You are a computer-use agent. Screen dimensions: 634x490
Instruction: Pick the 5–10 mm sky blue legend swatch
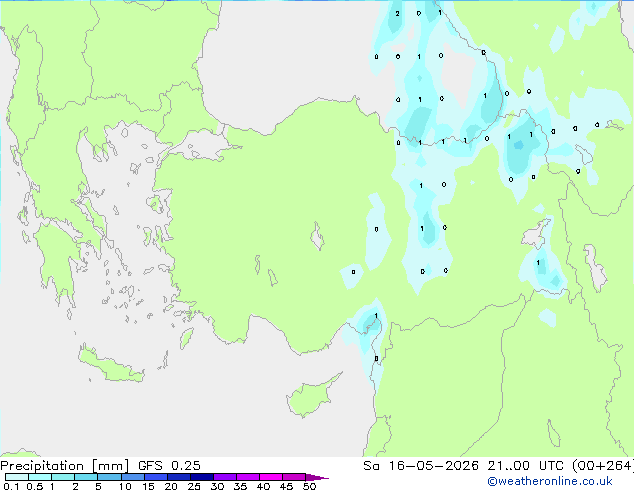(109, 477)
